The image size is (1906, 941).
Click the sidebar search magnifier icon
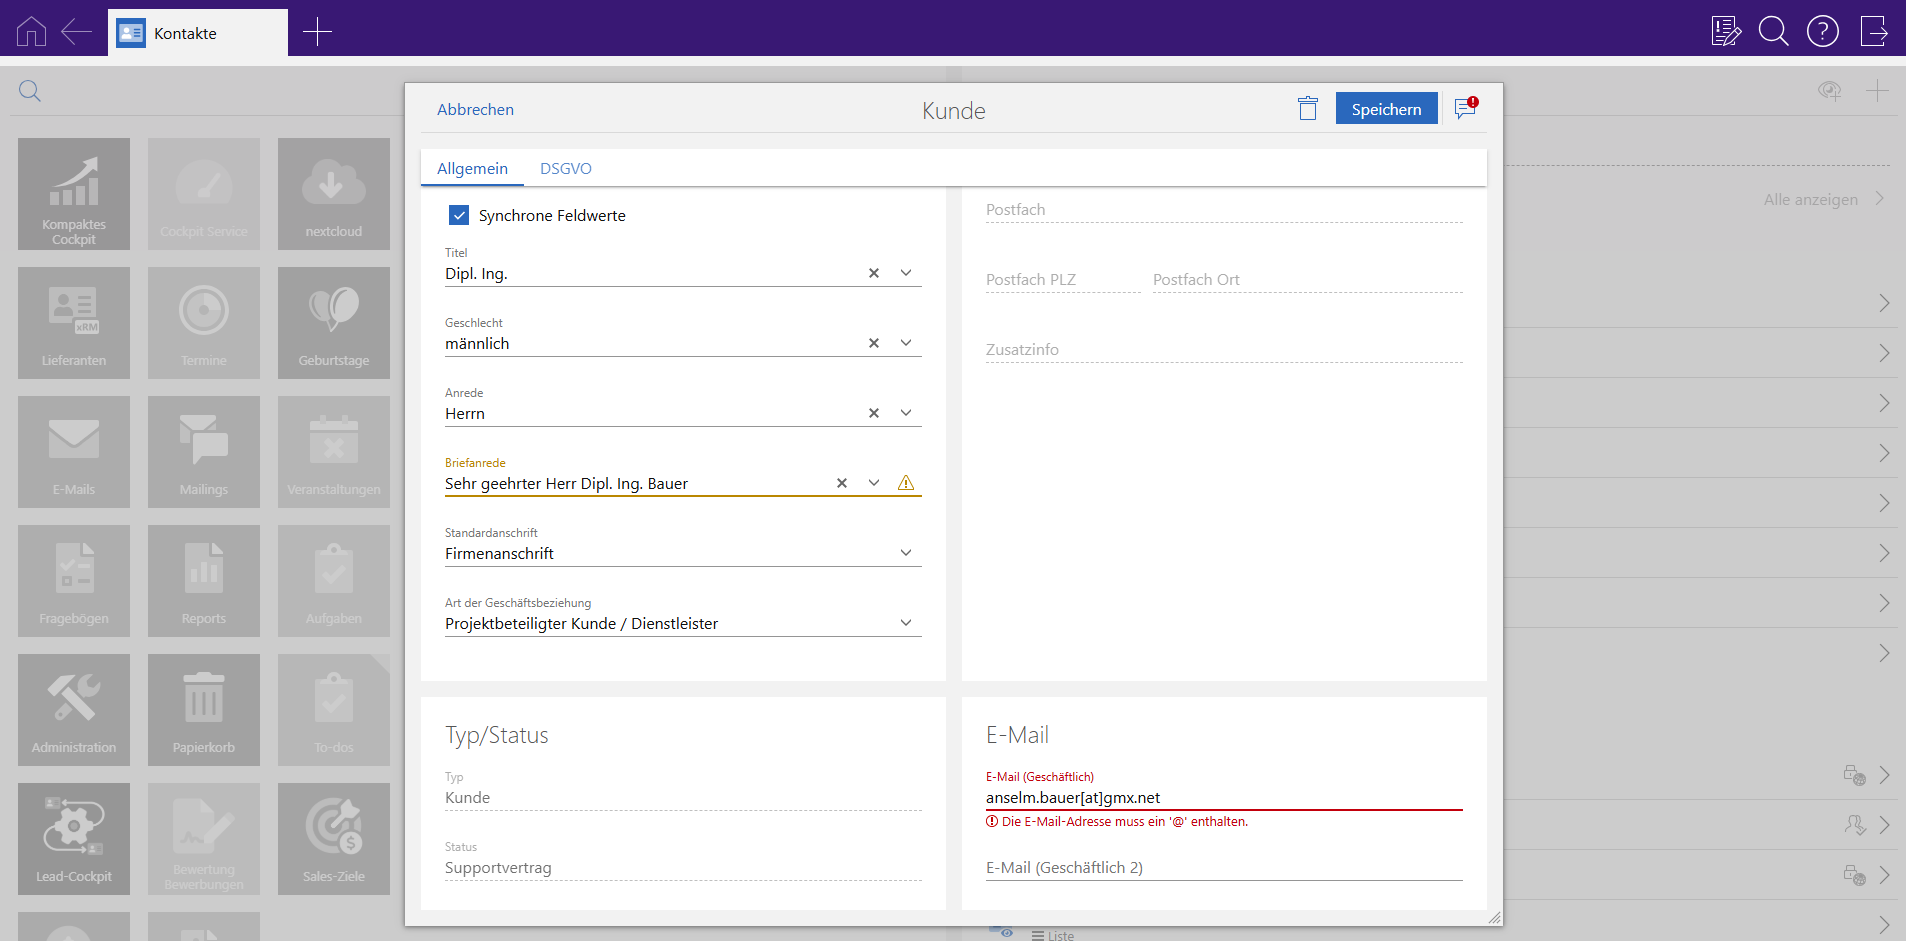click(30, 91)
